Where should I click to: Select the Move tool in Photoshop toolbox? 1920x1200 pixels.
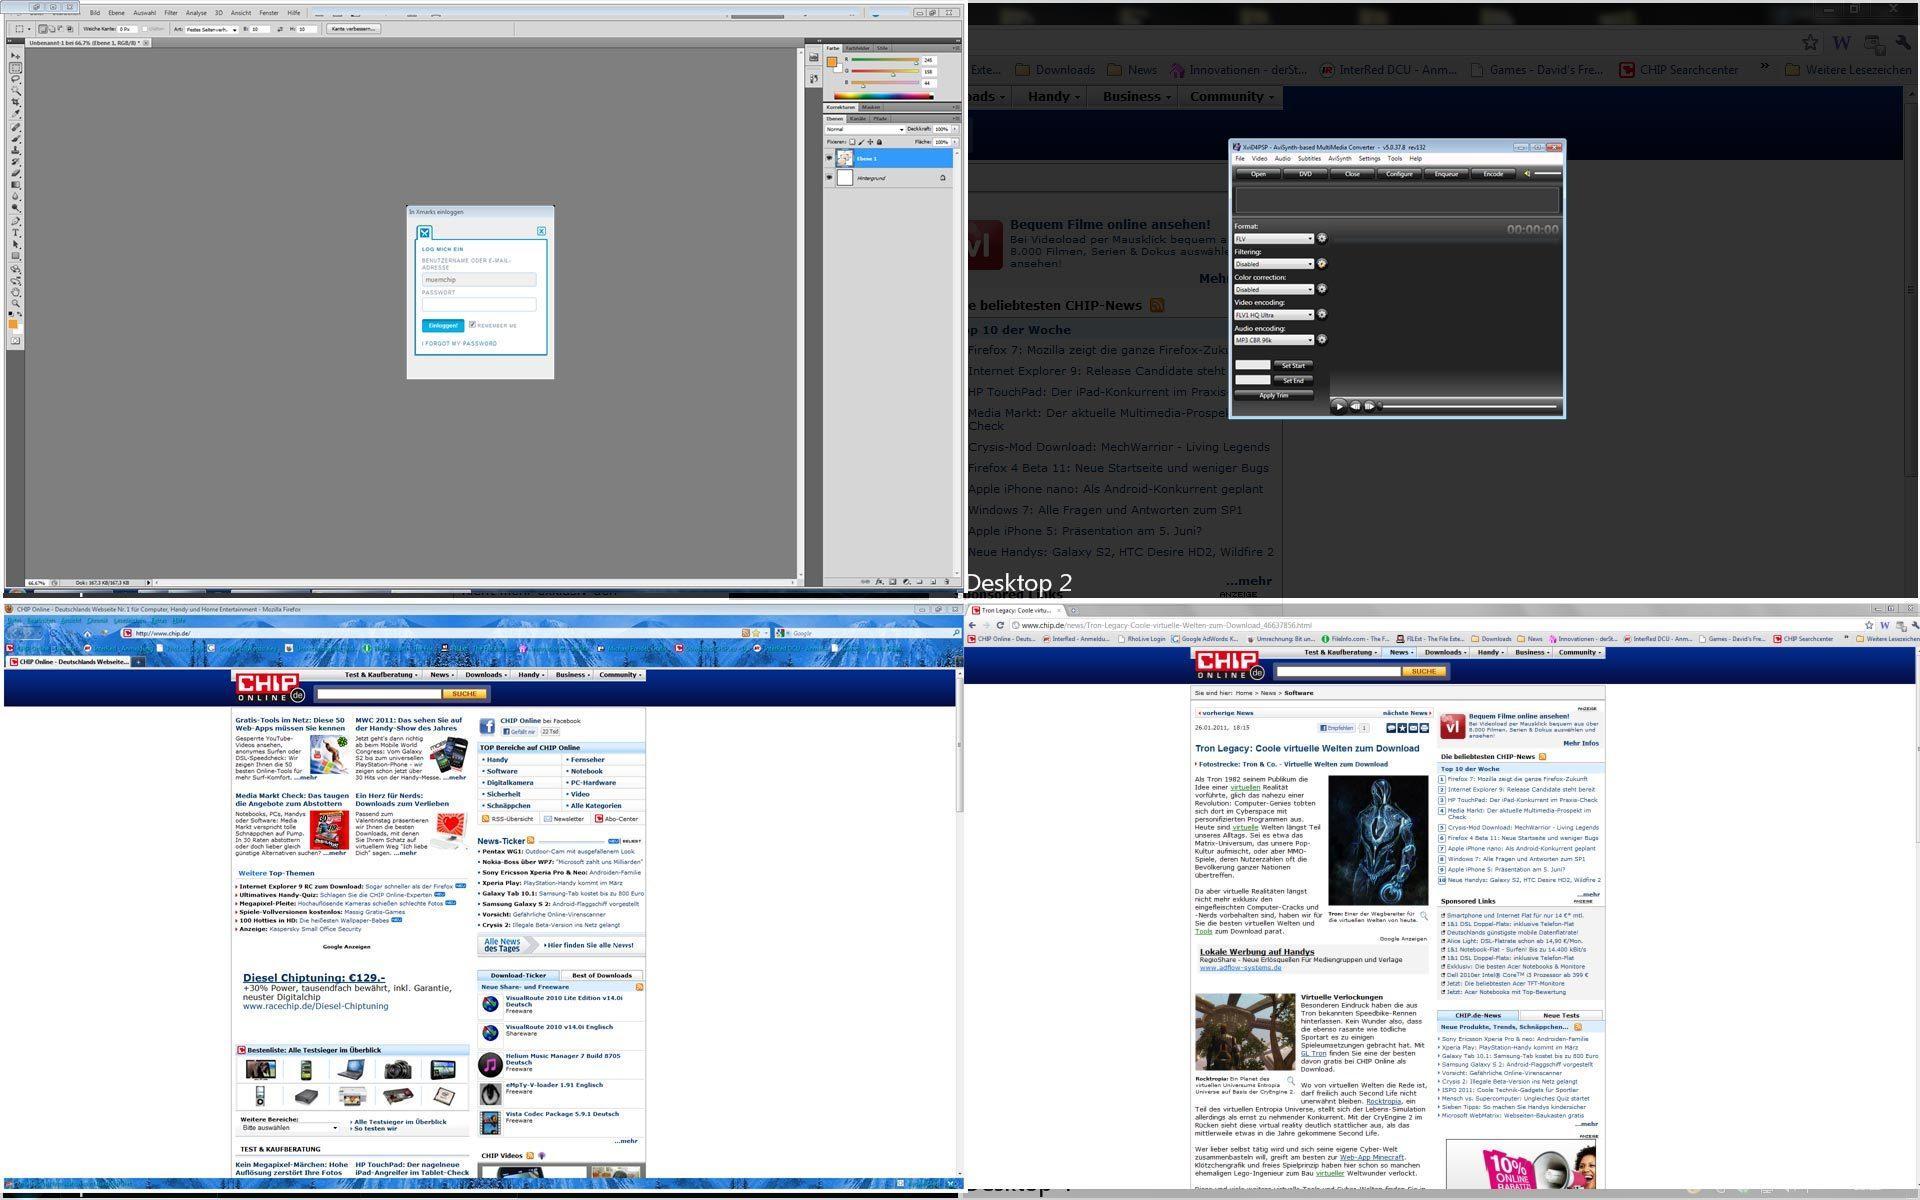(13, 56)
